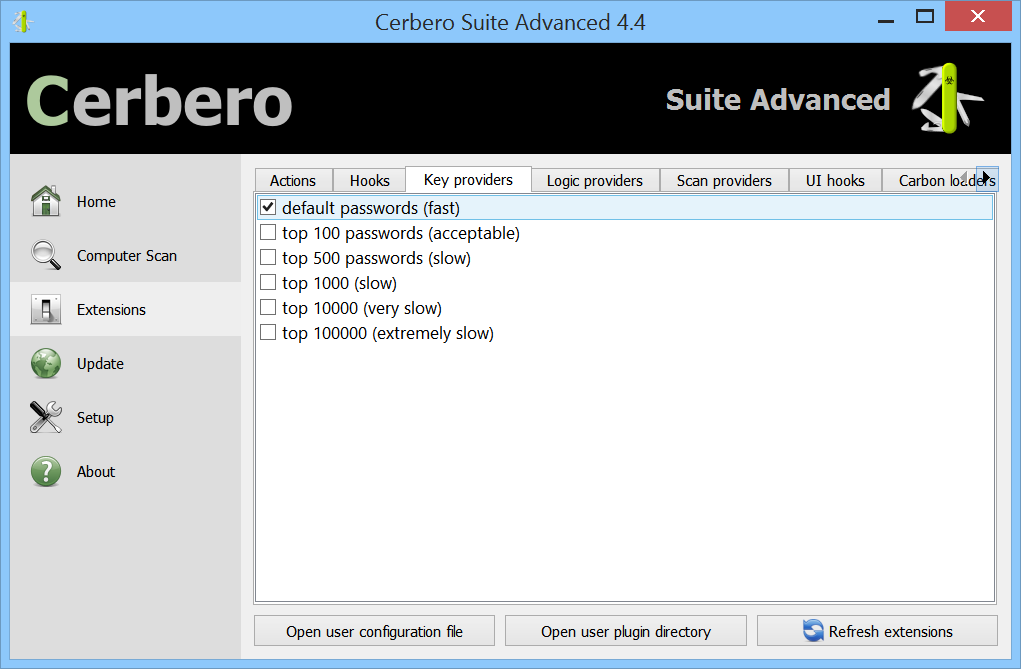
Task: Switch to the Actions tab
Action: 293,180
